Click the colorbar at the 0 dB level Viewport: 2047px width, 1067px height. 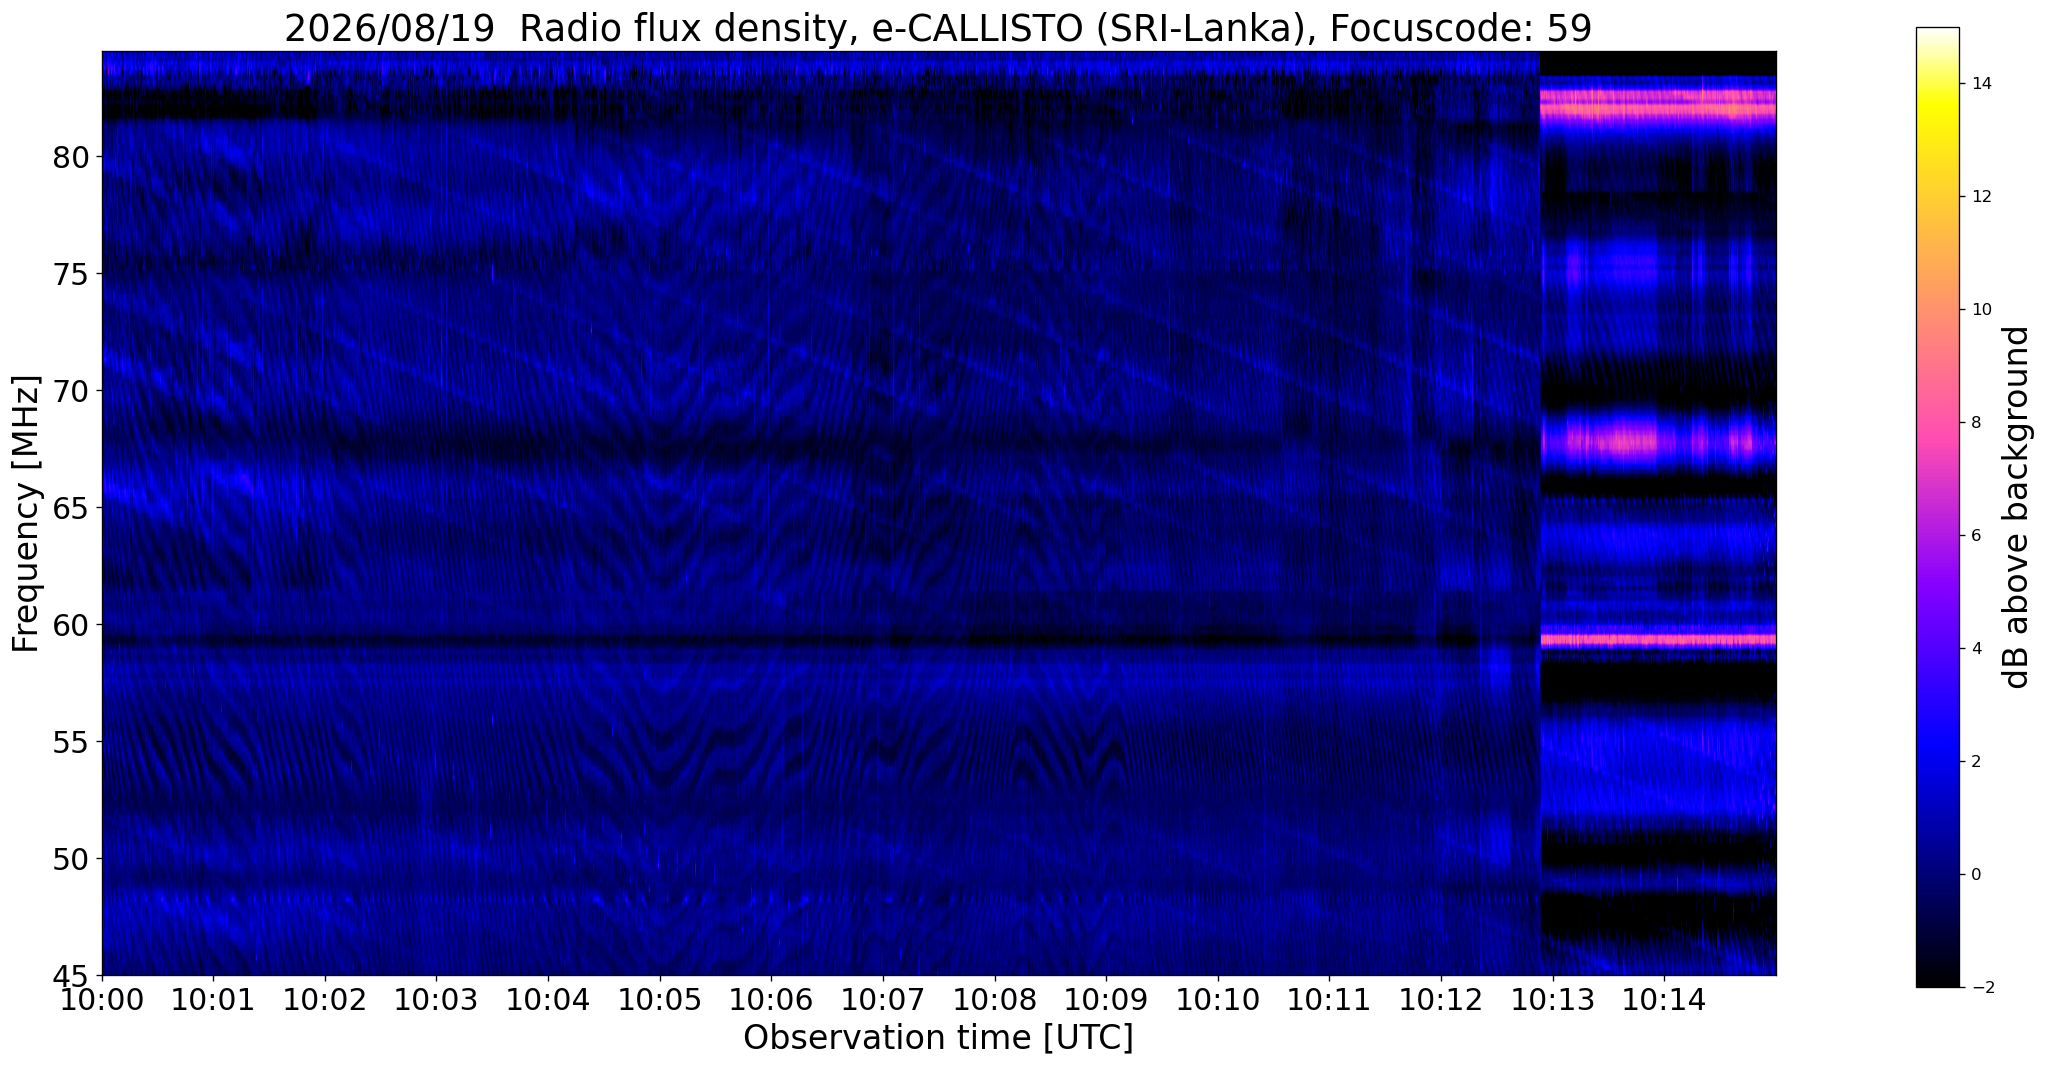[1937, 875]
